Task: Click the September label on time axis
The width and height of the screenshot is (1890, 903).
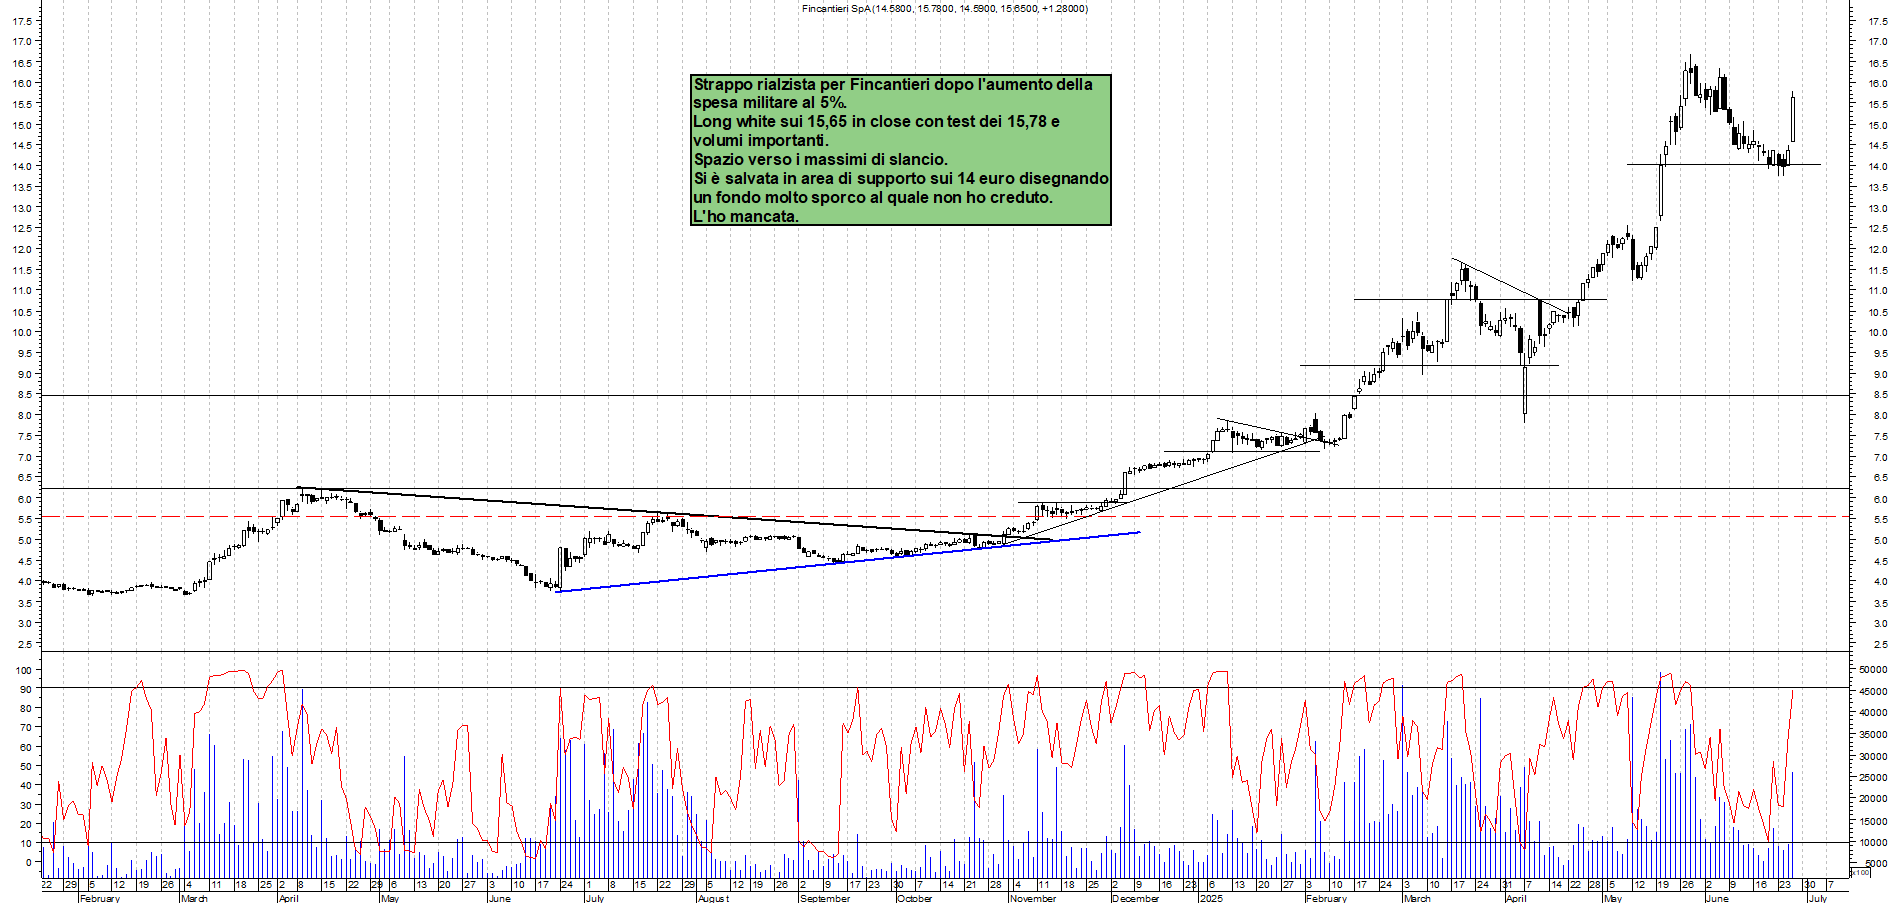Action: [x=825, y=898]
